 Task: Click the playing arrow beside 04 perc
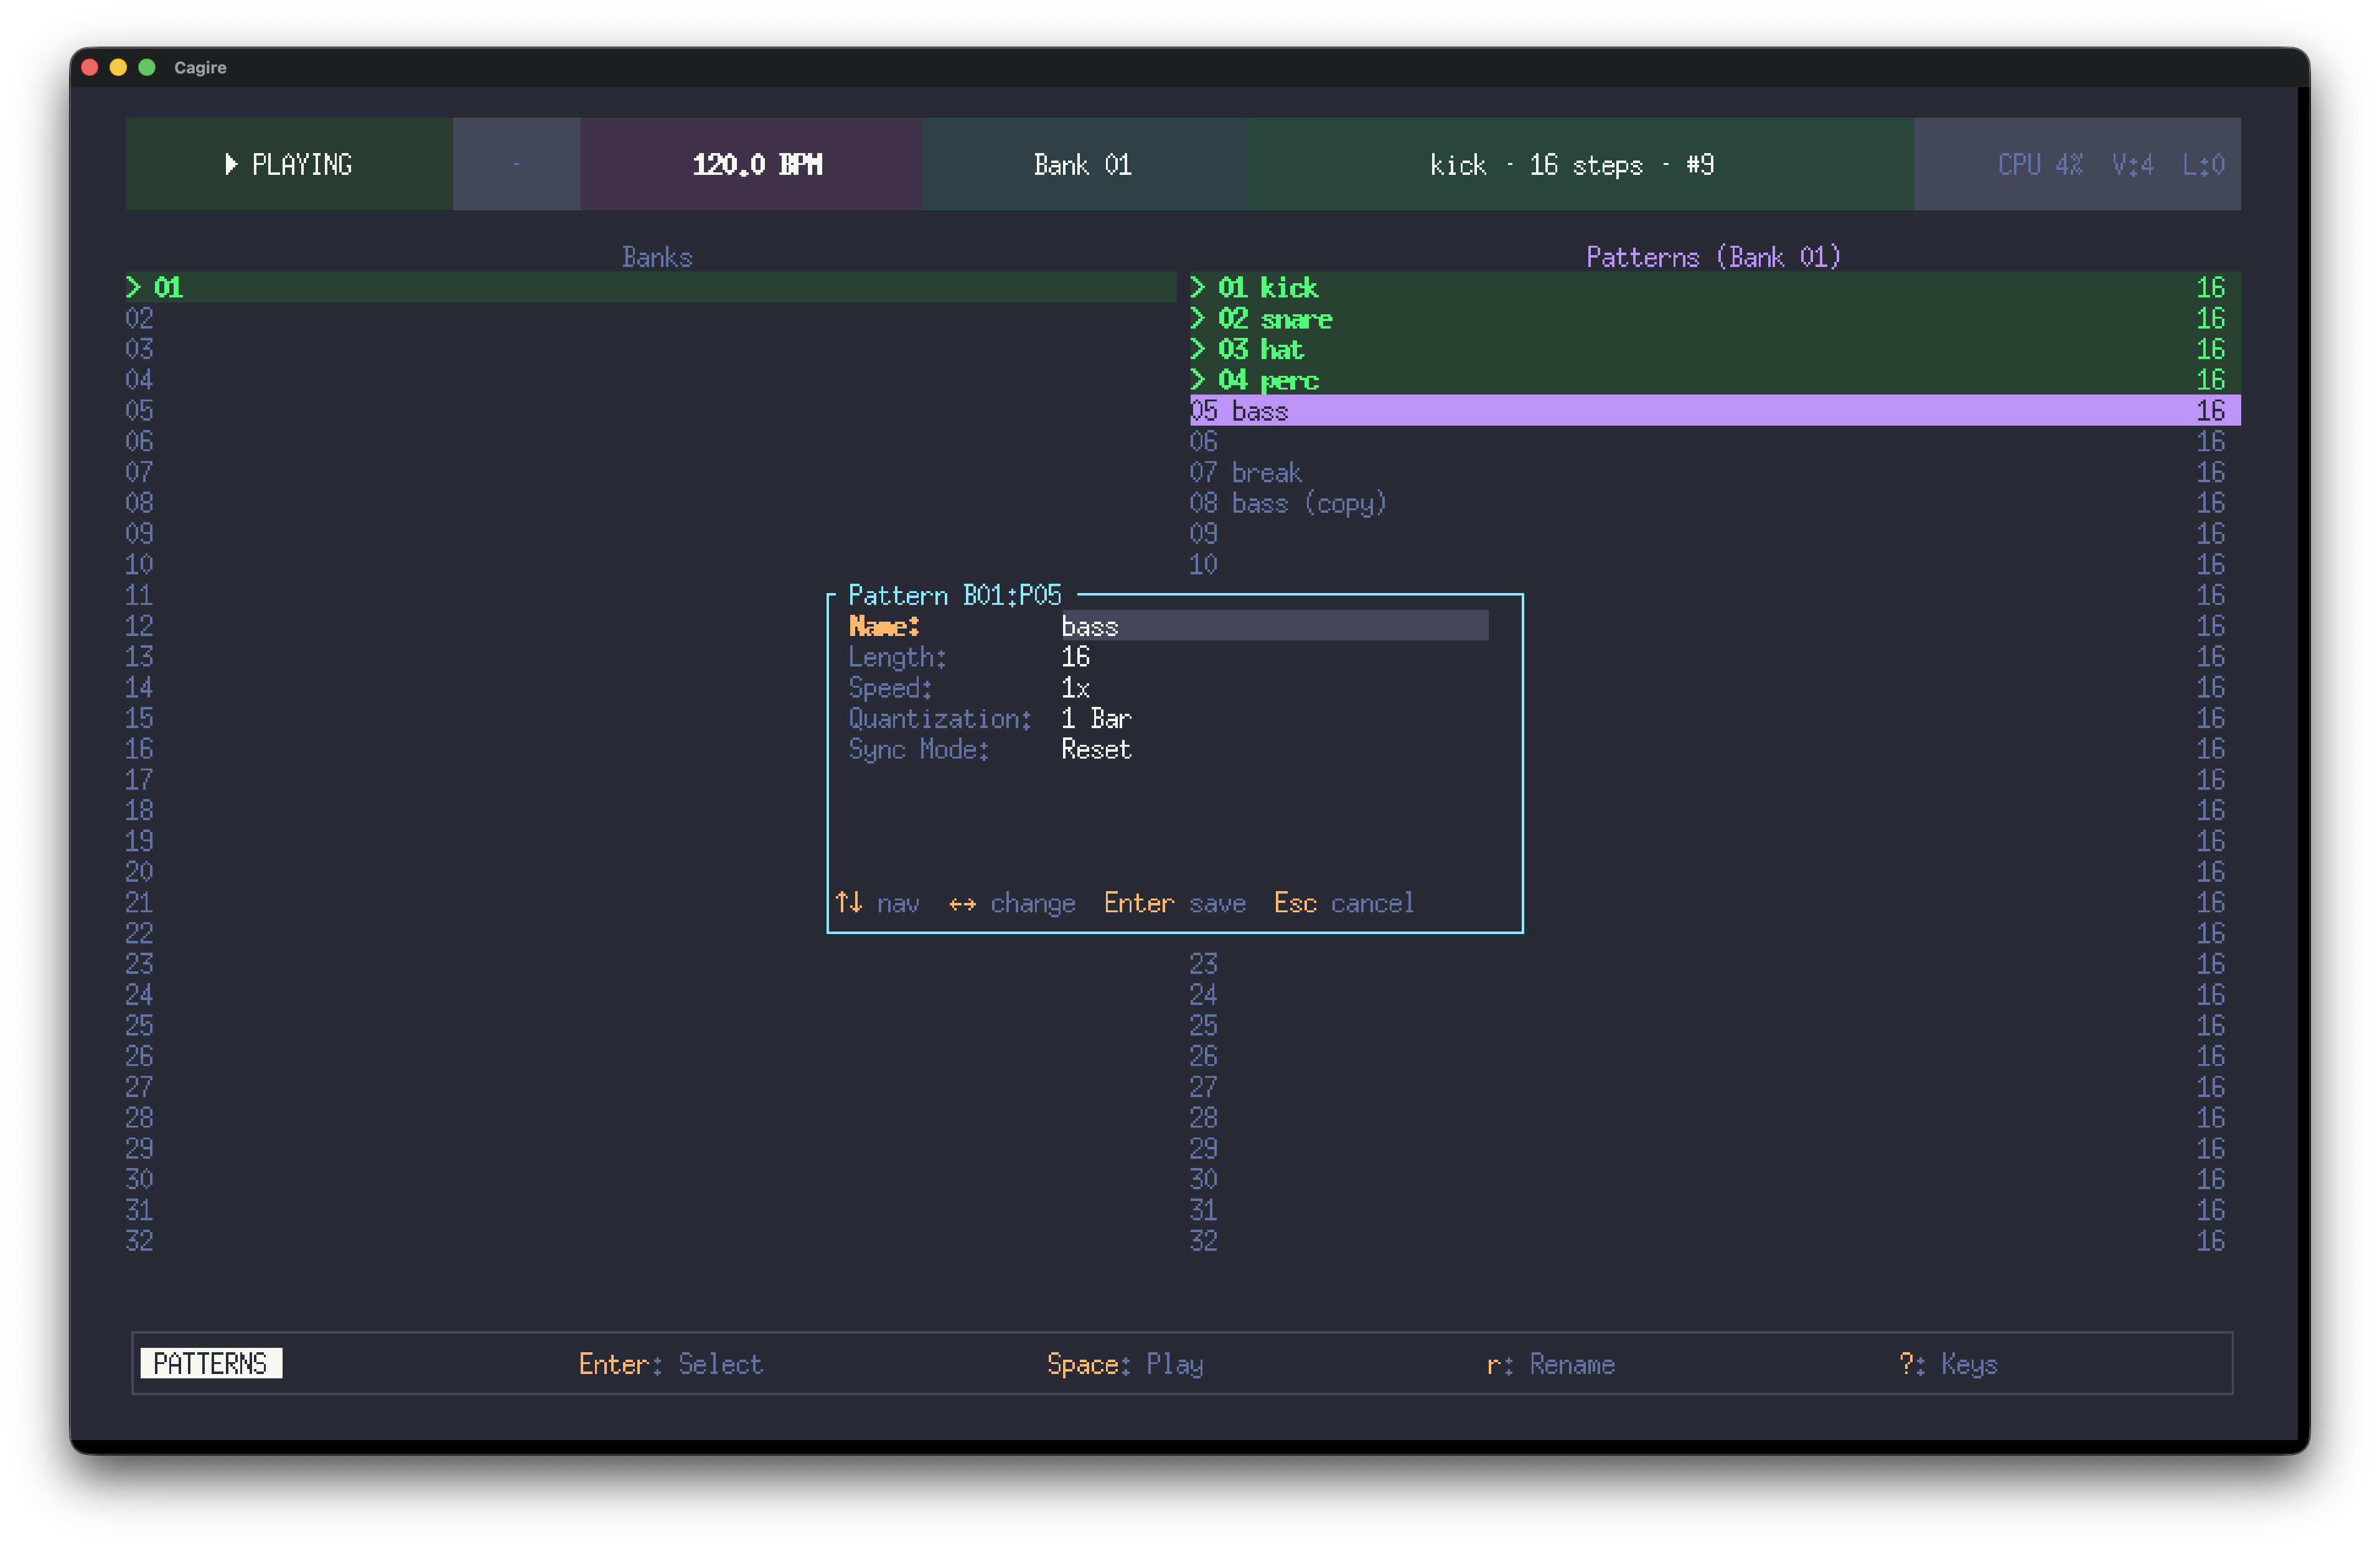[1197, 380]
